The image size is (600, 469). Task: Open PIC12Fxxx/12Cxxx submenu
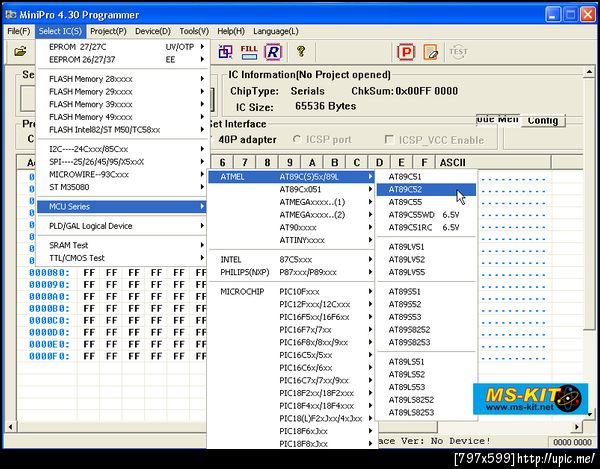point(291,304)
